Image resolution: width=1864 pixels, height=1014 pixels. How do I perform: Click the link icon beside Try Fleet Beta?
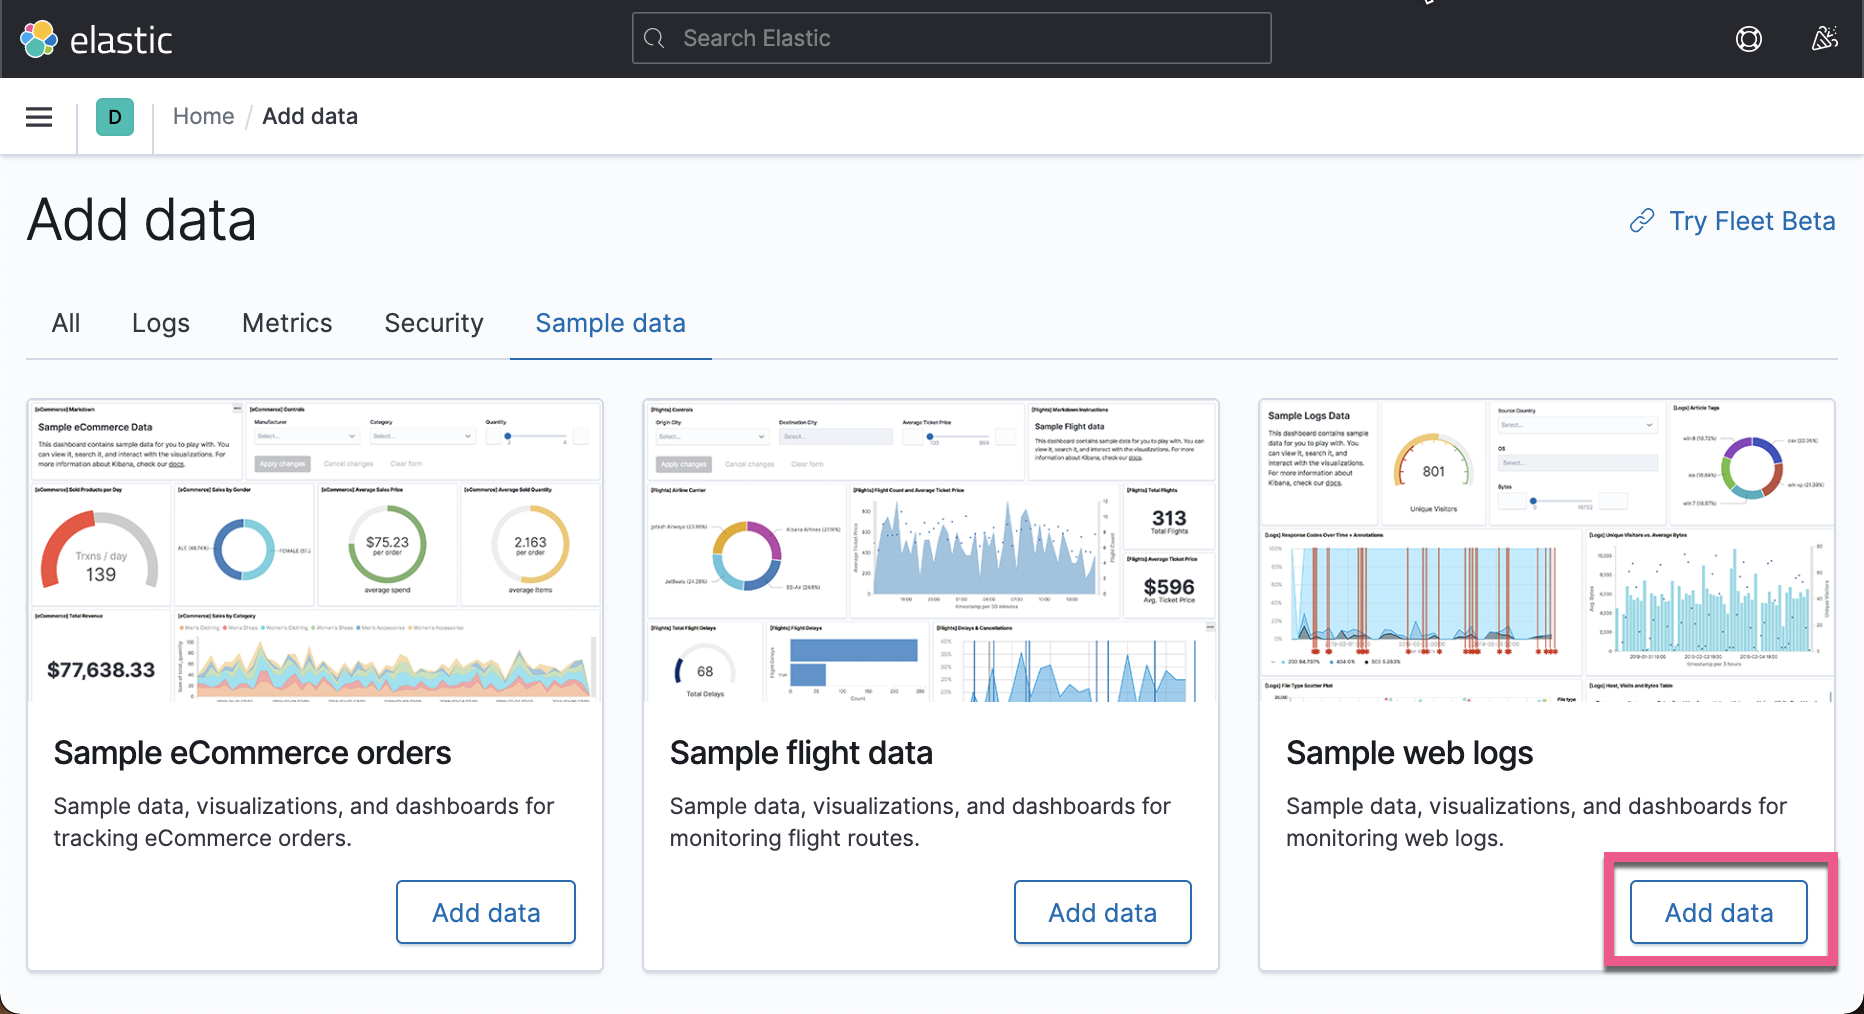click(x=1641, y=220)
